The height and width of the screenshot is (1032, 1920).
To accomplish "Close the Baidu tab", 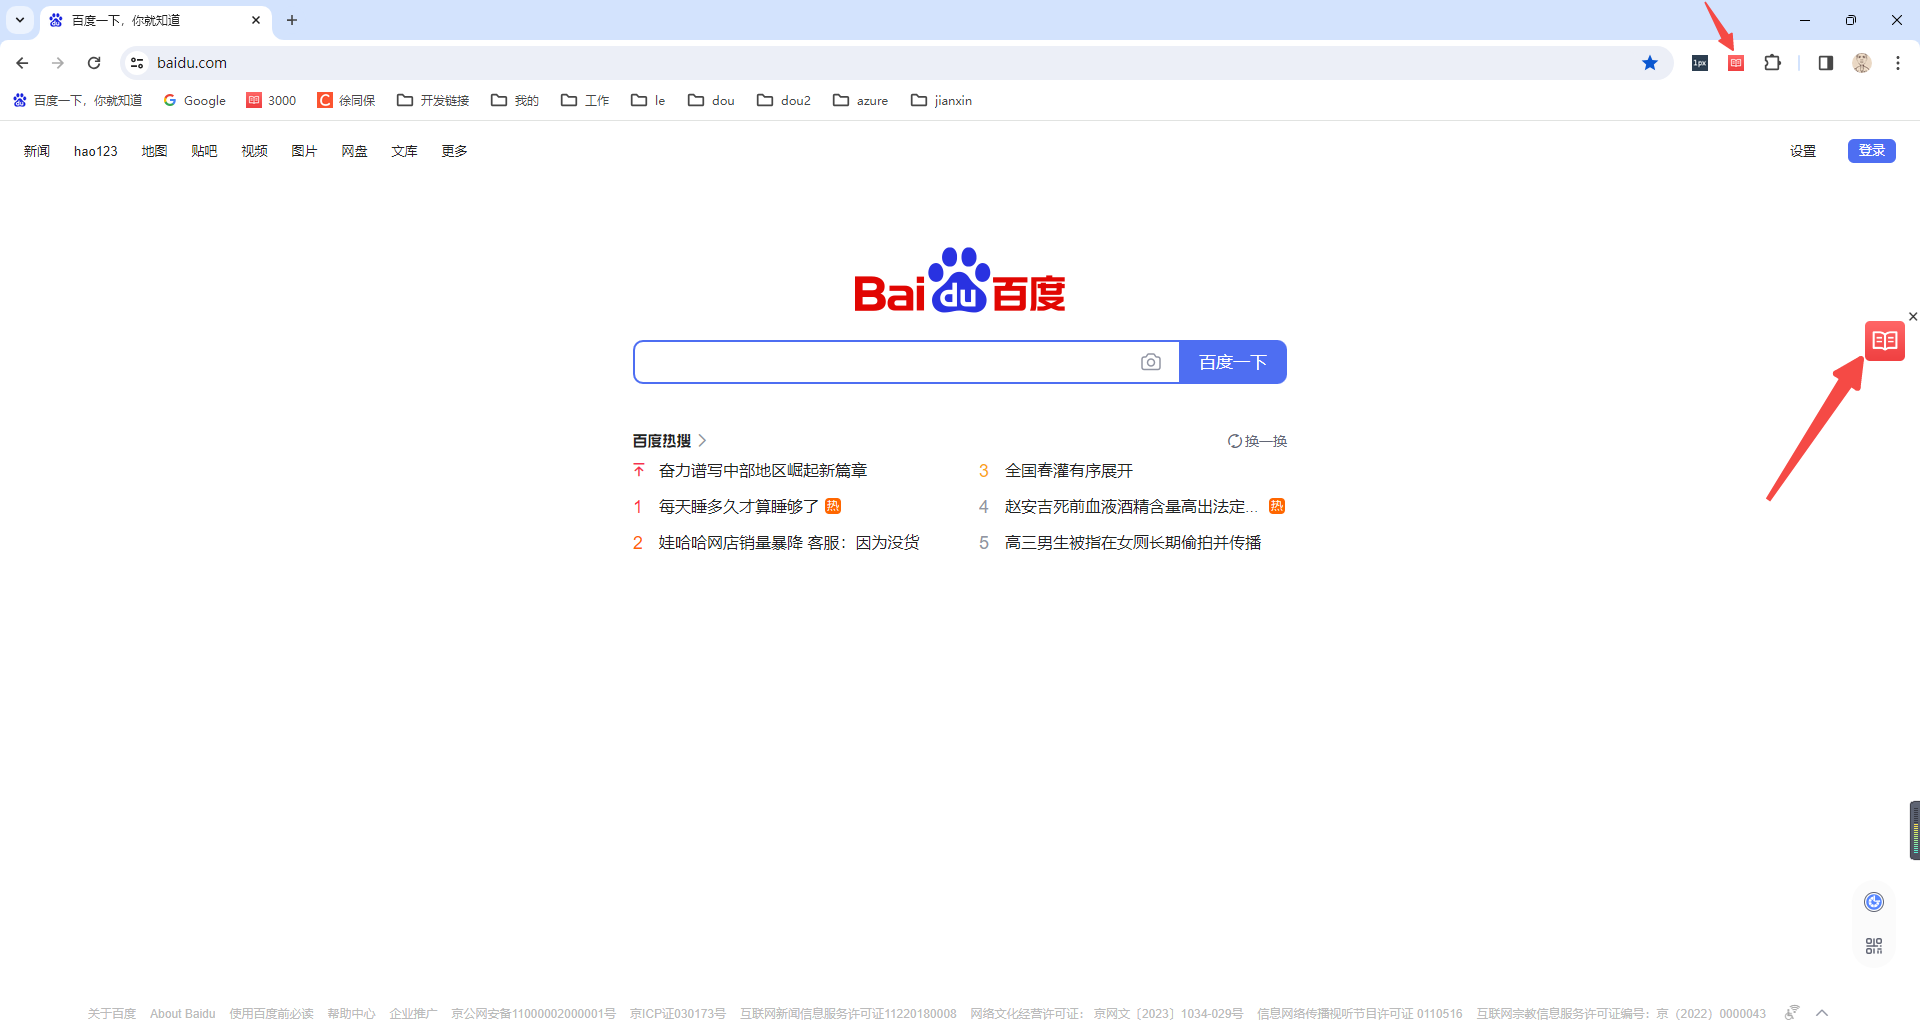I will [256, 20].
